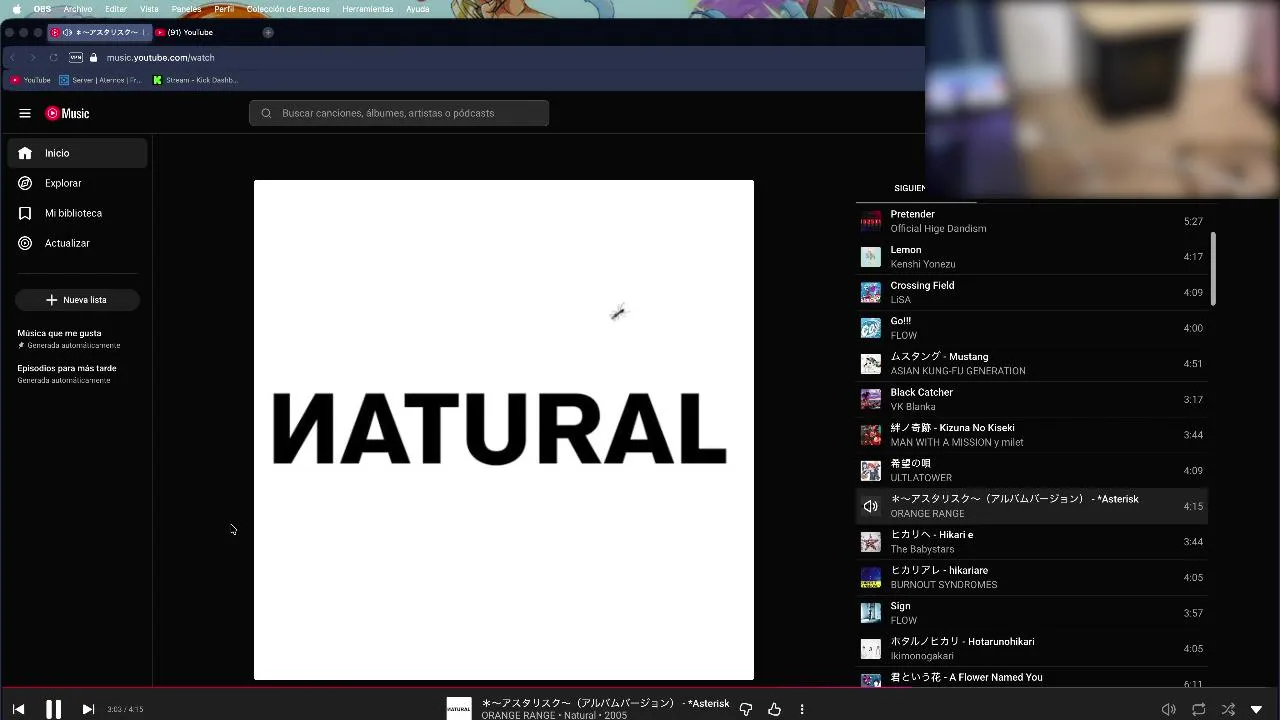Play Hikari e by The Babystars
This screenshot has height=720, width=1280.
[x=1032, y=542]
